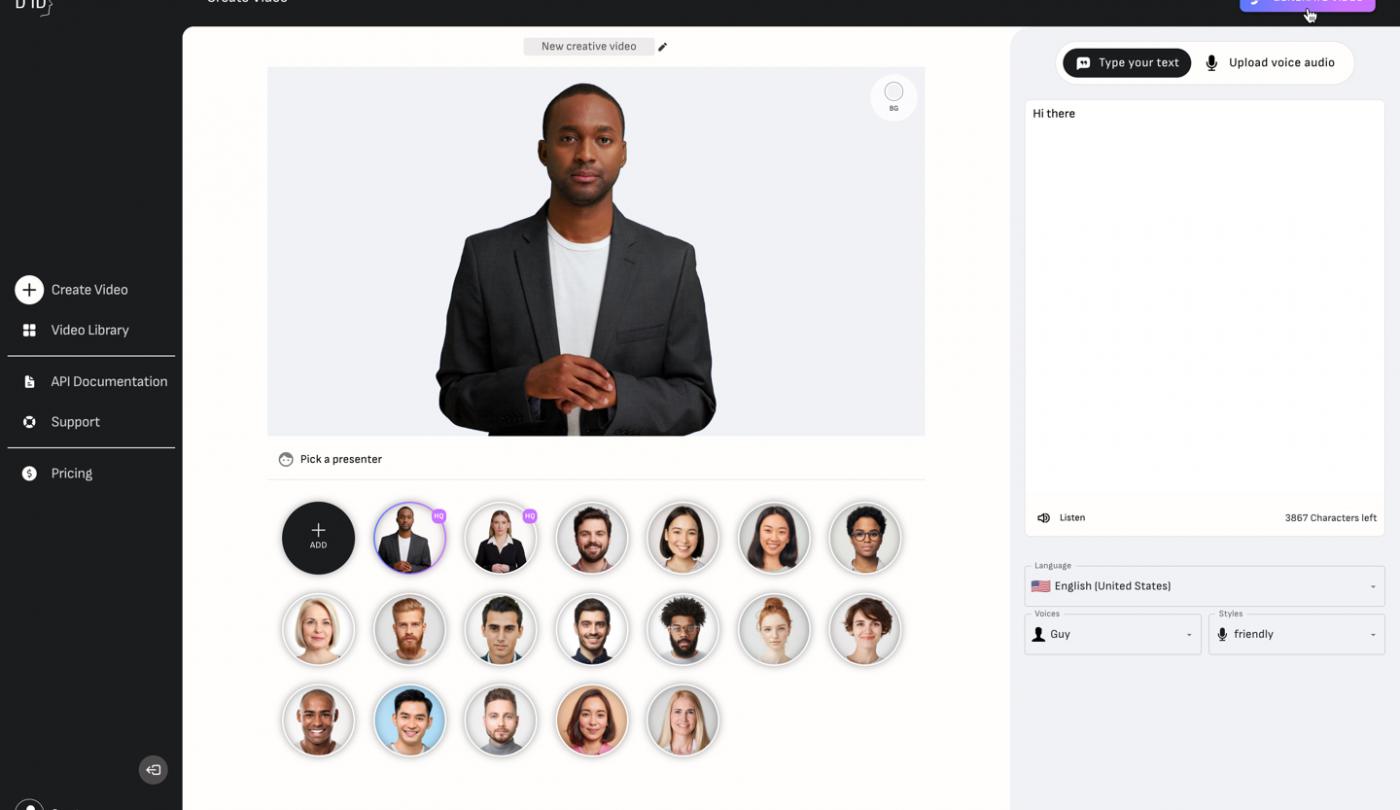
Task: Click the Support lifebuoy icon
Action: click(30, 422)
